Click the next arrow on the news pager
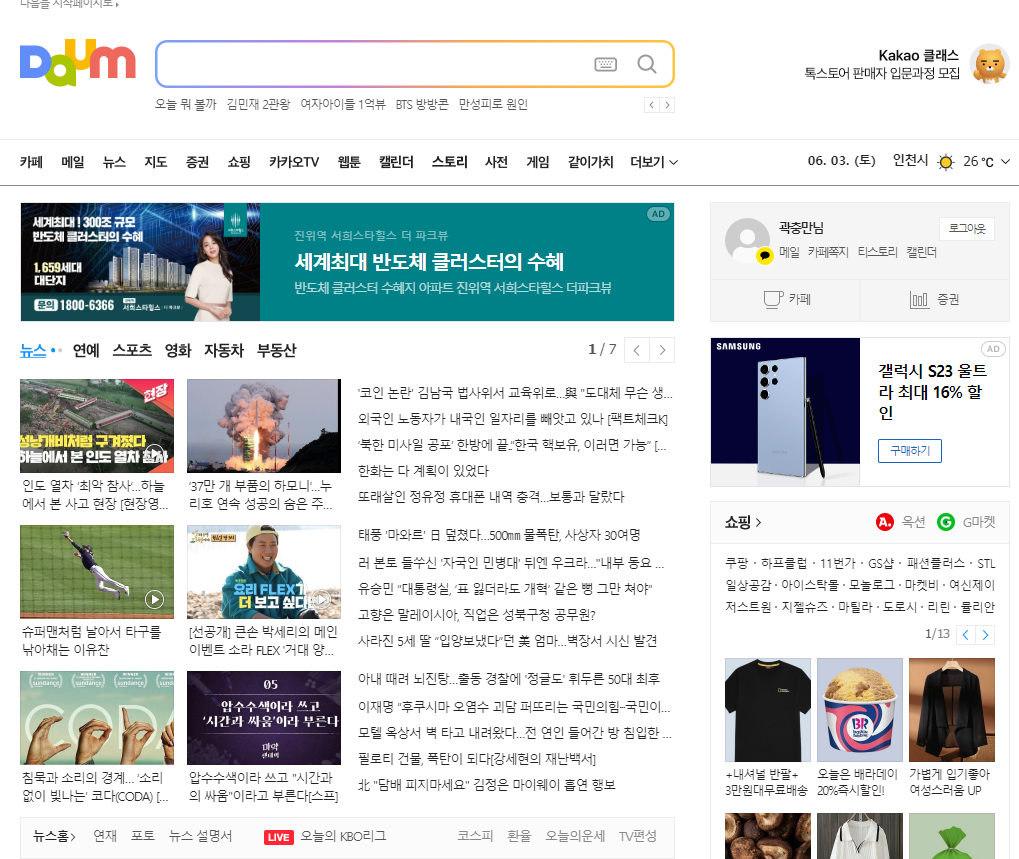 pyautogui.click(x=662, y=350)
